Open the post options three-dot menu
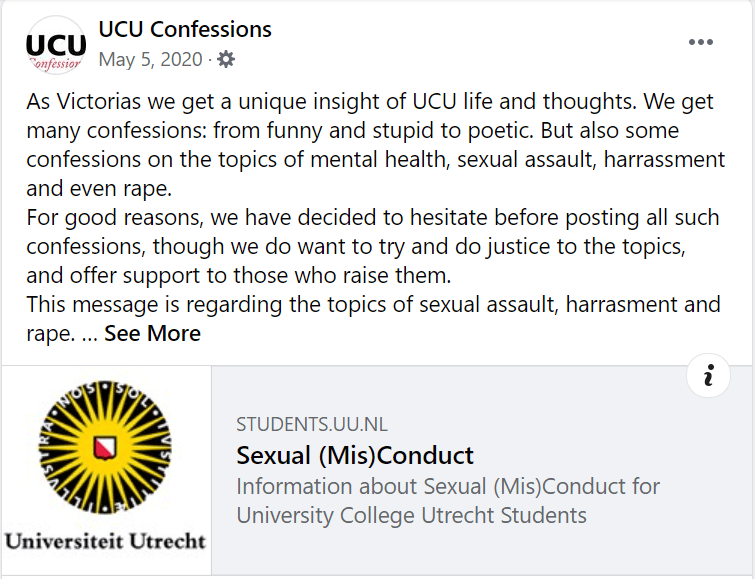This screenshot has height=579, width=755. tap(701, 42)
